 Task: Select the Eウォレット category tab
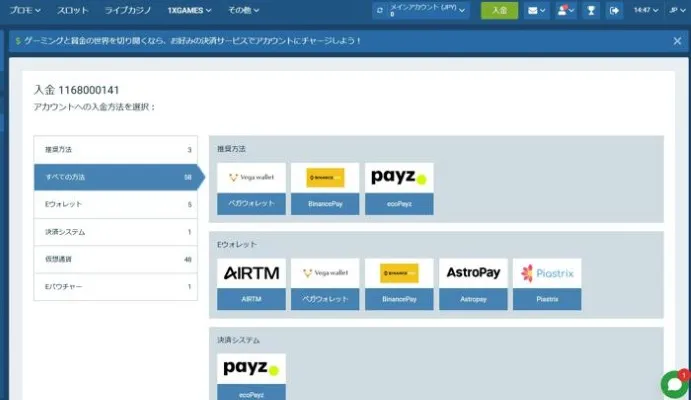click(115, 204)
